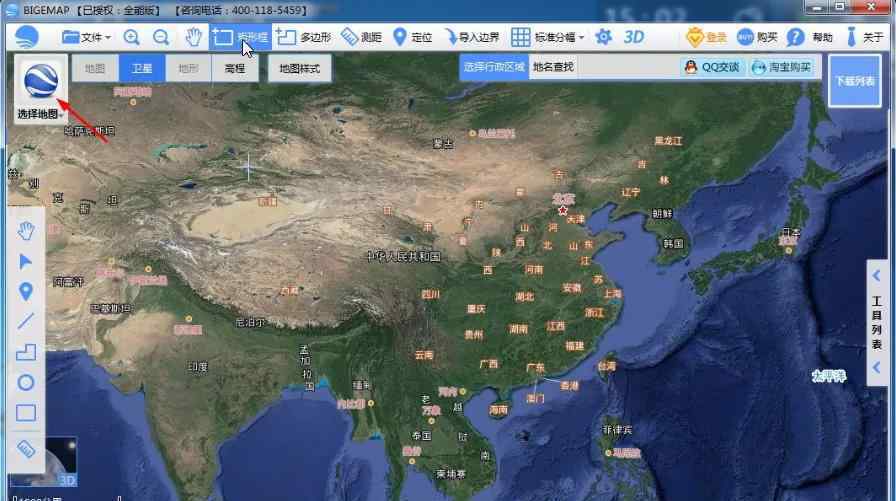Switch to the 地形 terrain tab
The width and height of the screenshot is (896, 501).
(x=188, y=69)
